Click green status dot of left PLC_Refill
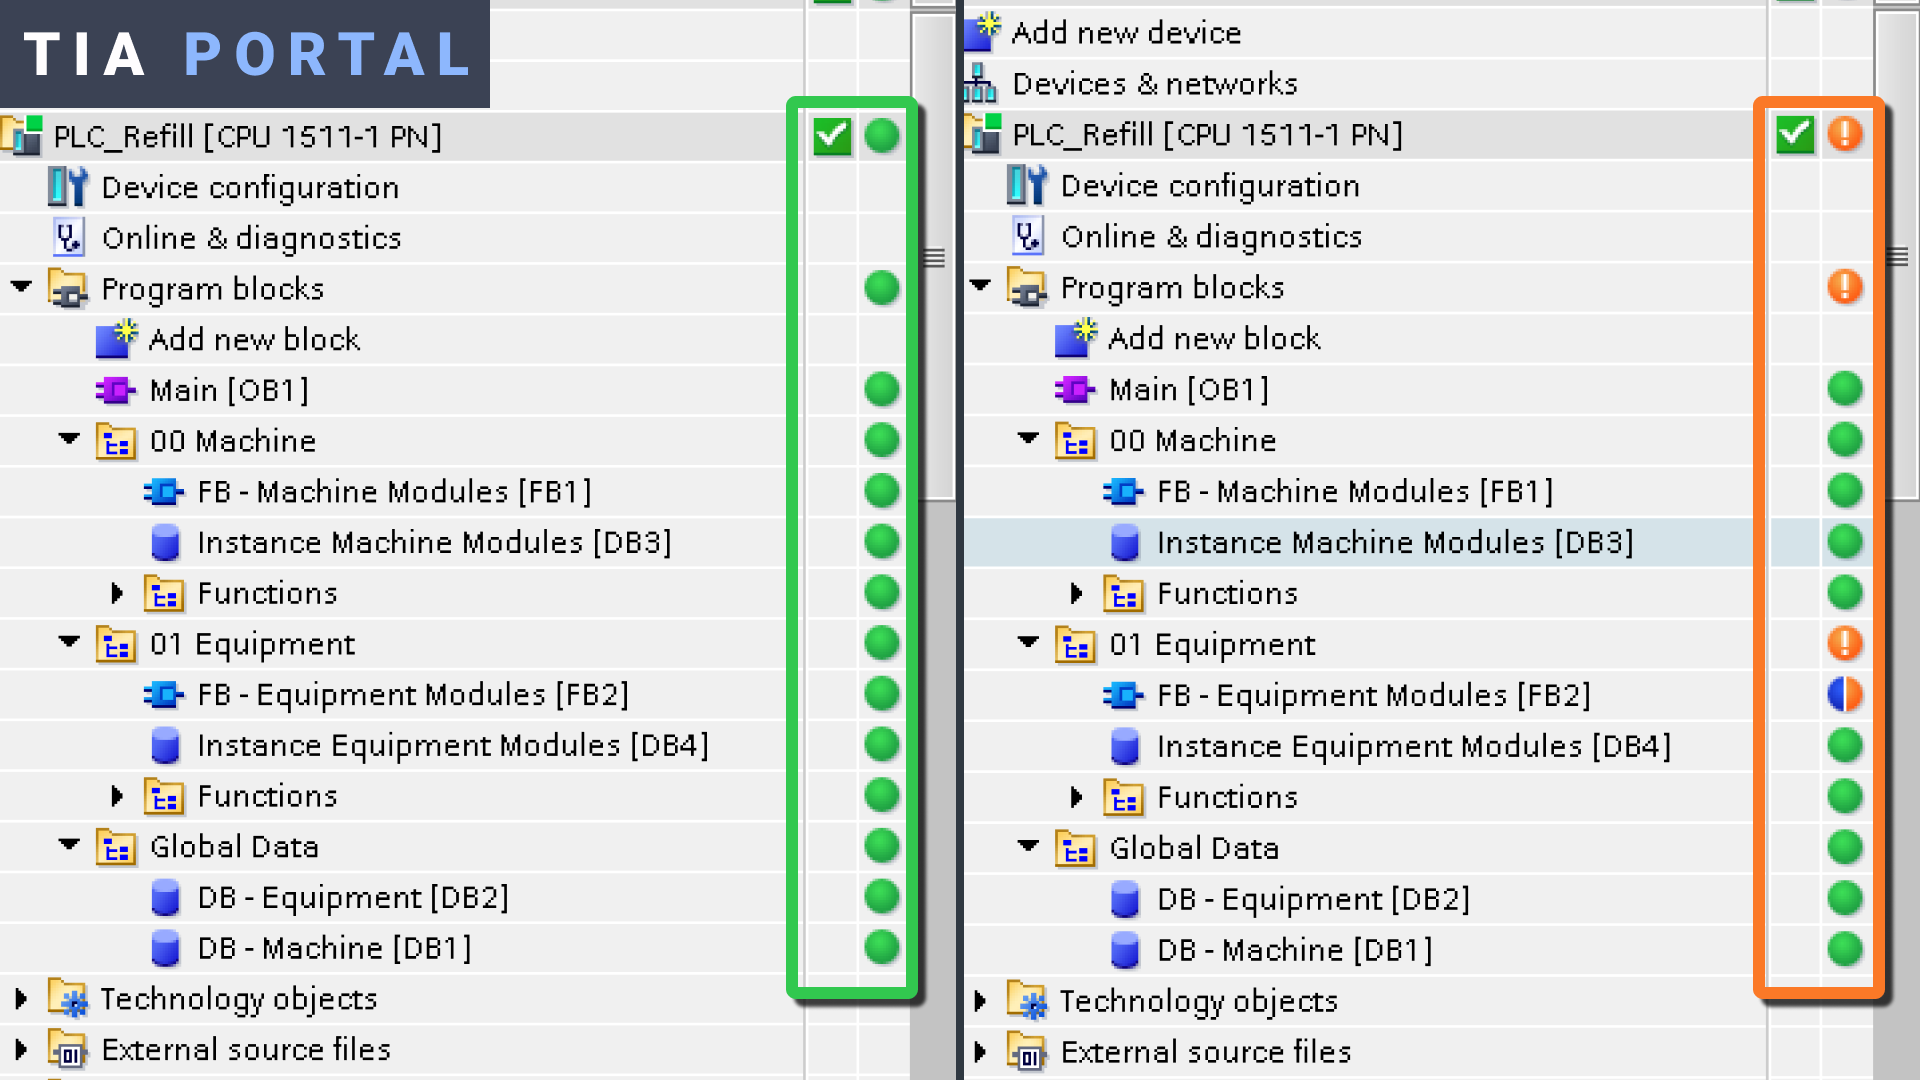Image resolution: width=1920 pixels, height=1080 pixels. [882, 136]
